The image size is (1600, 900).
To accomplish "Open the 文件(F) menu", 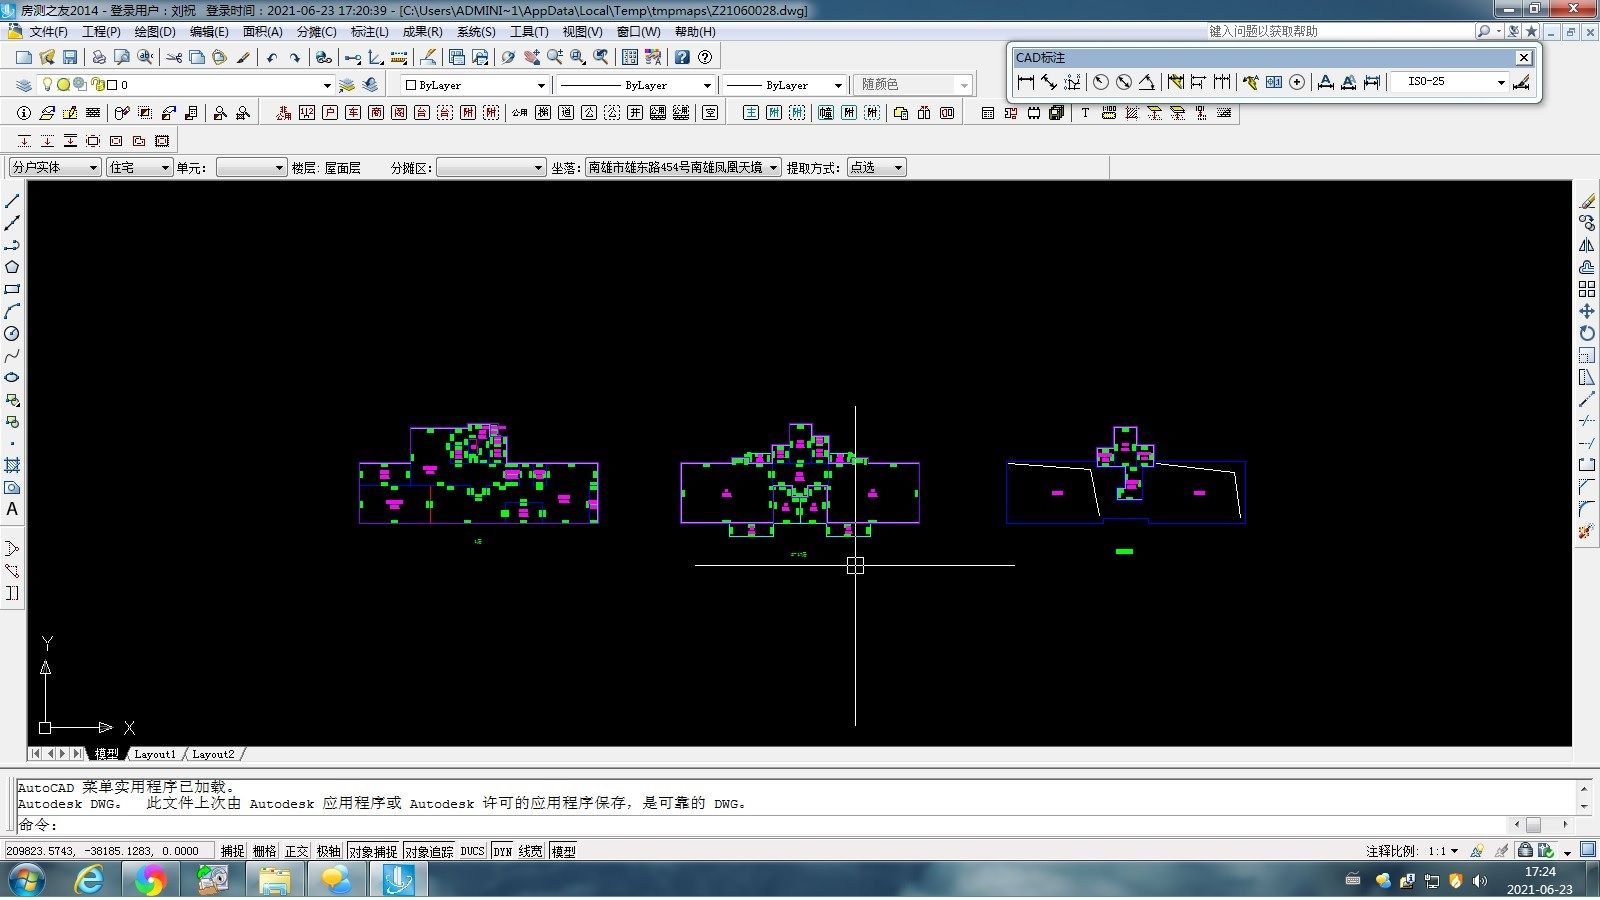I will point(48,32).
